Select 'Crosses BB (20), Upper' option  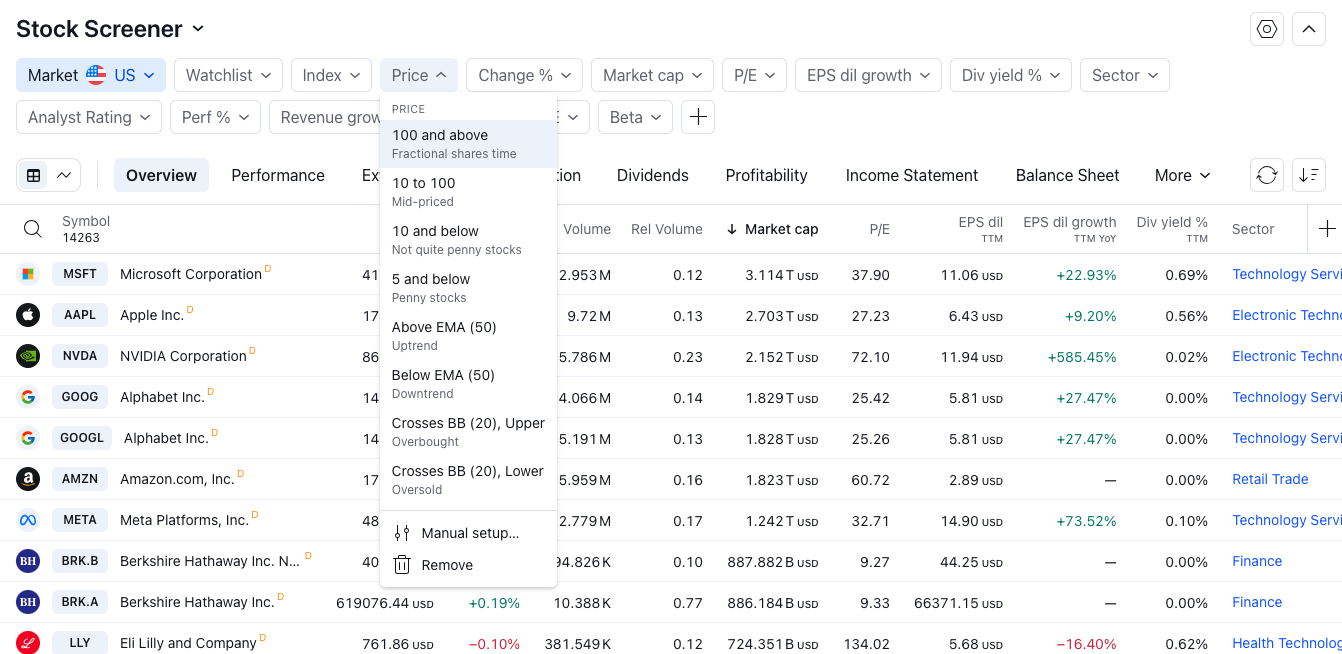(x=468, y=432)
